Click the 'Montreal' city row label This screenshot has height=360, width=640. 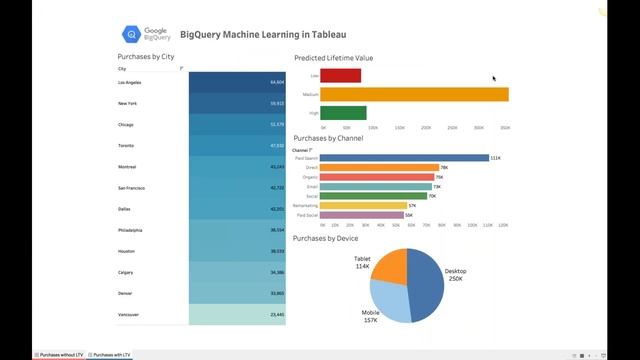coord(127,167)
